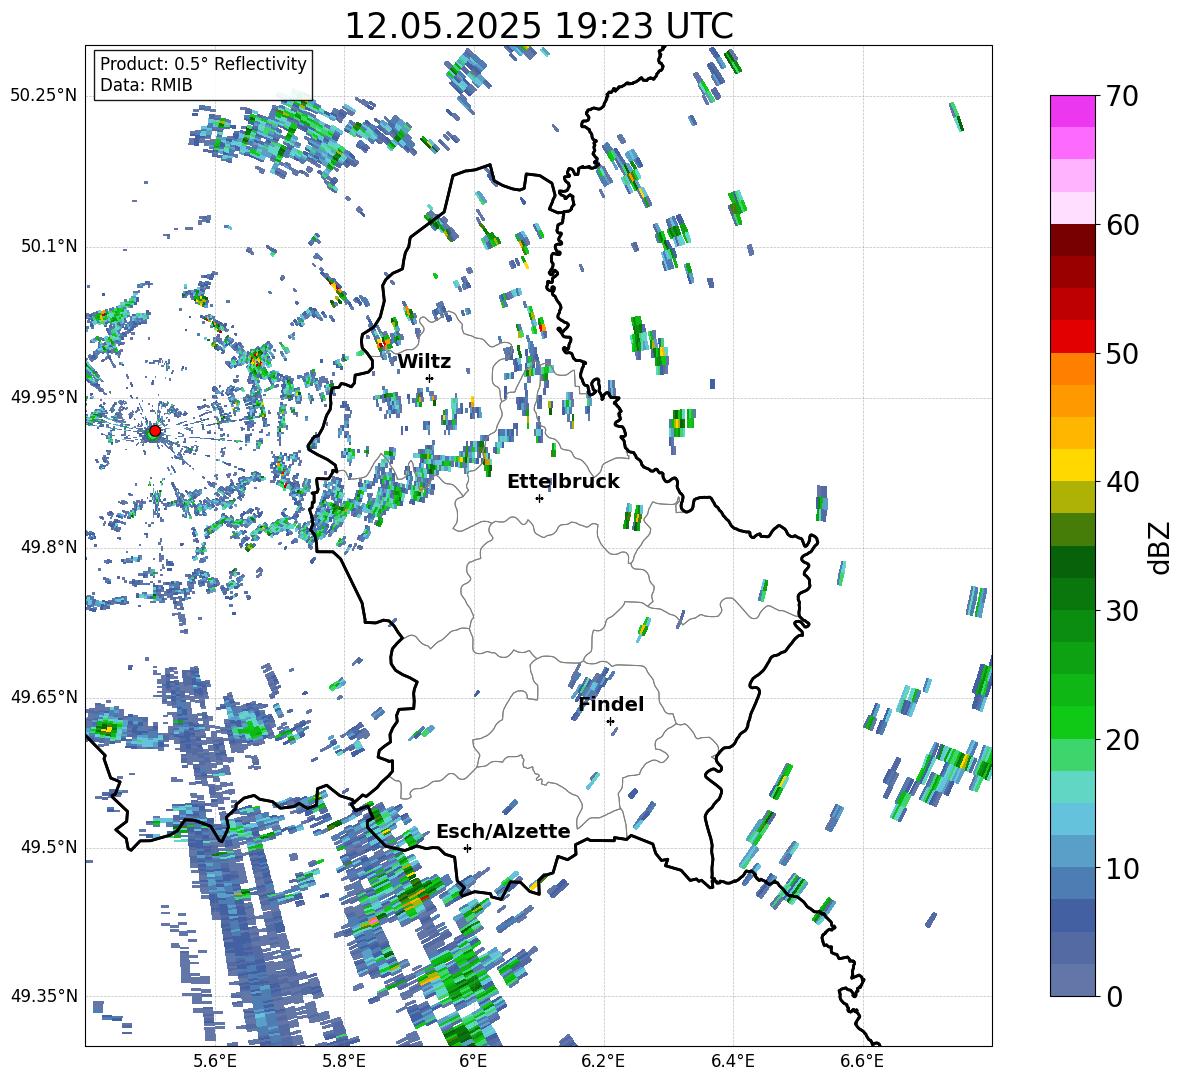Click the 'Data: RMIB' text
Image resolution: width=1184 pixels, height=1081 pixels.
(146, 85)
